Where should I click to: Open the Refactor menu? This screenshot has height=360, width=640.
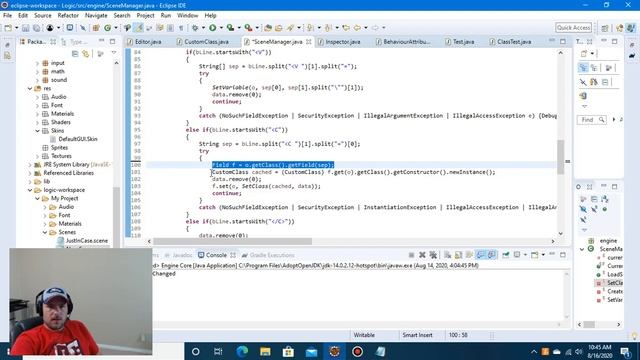pyautogui.click(x=68, y=16)
